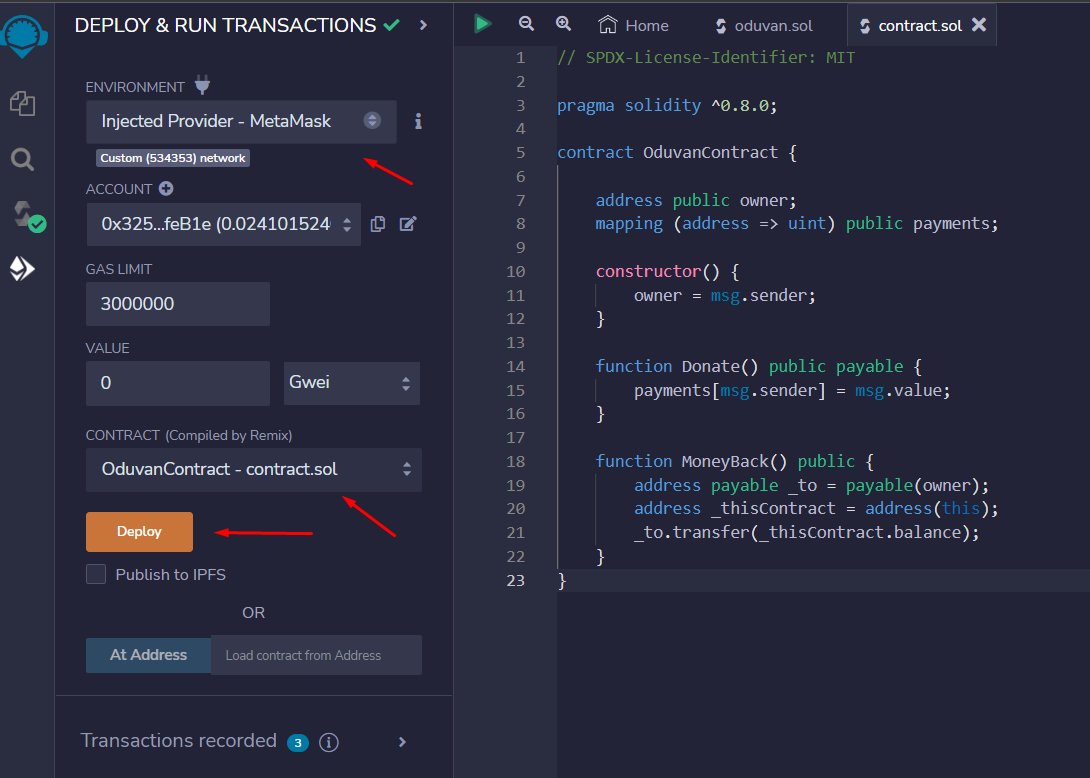The width and height of the screenshot is (1090, 778).
Task: Open the File Explorer sidebar icon
Action: click(22, 102)
